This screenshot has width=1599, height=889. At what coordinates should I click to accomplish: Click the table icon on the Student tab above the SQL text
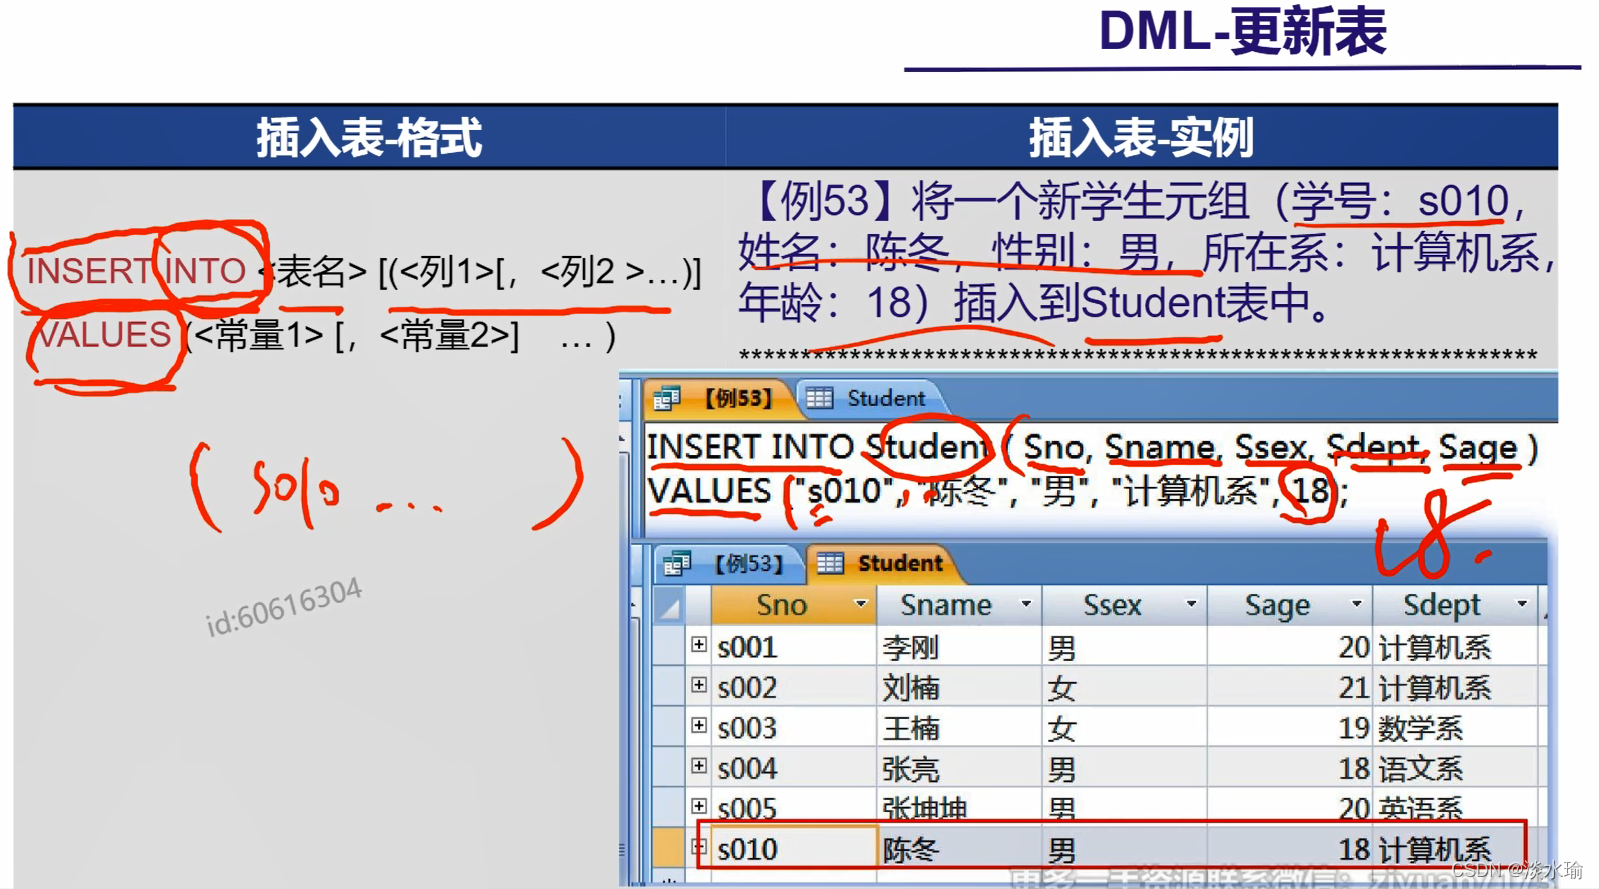click(820, 398)
